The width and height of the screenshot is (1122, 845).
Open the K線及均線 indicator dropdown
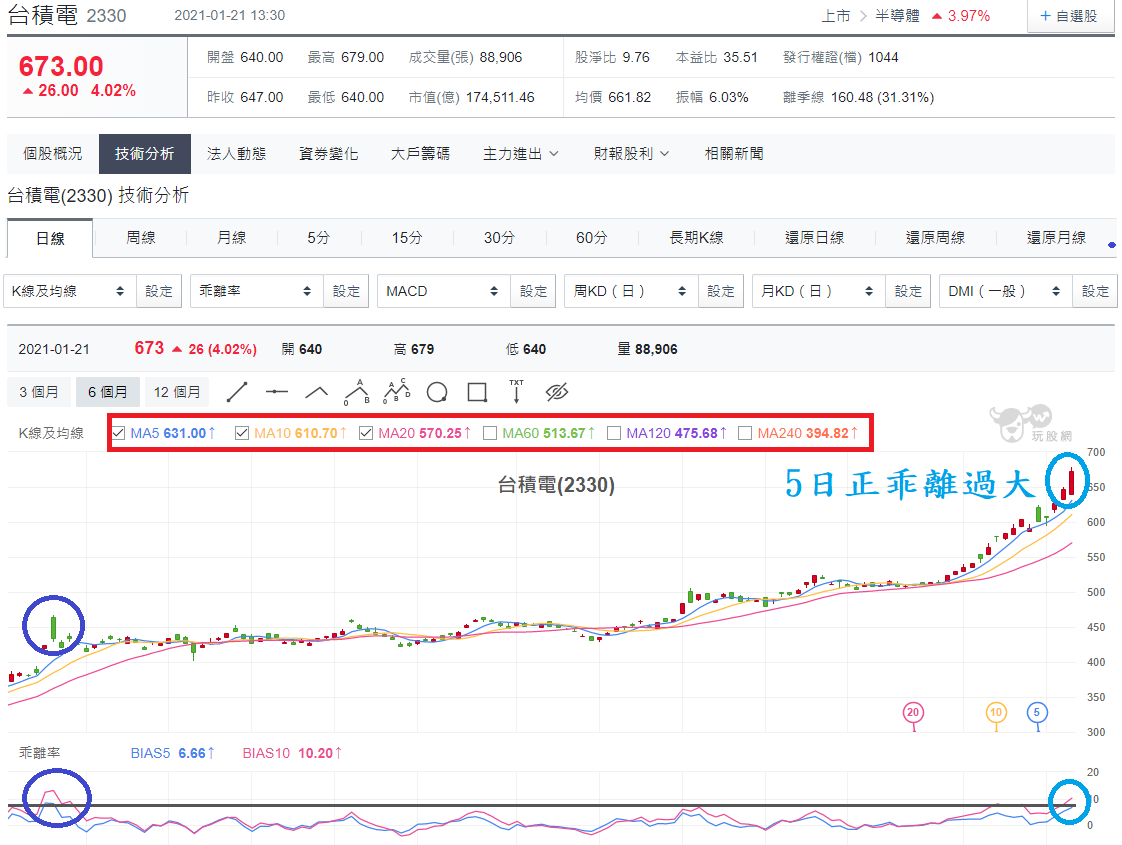(x=70, y=291)
